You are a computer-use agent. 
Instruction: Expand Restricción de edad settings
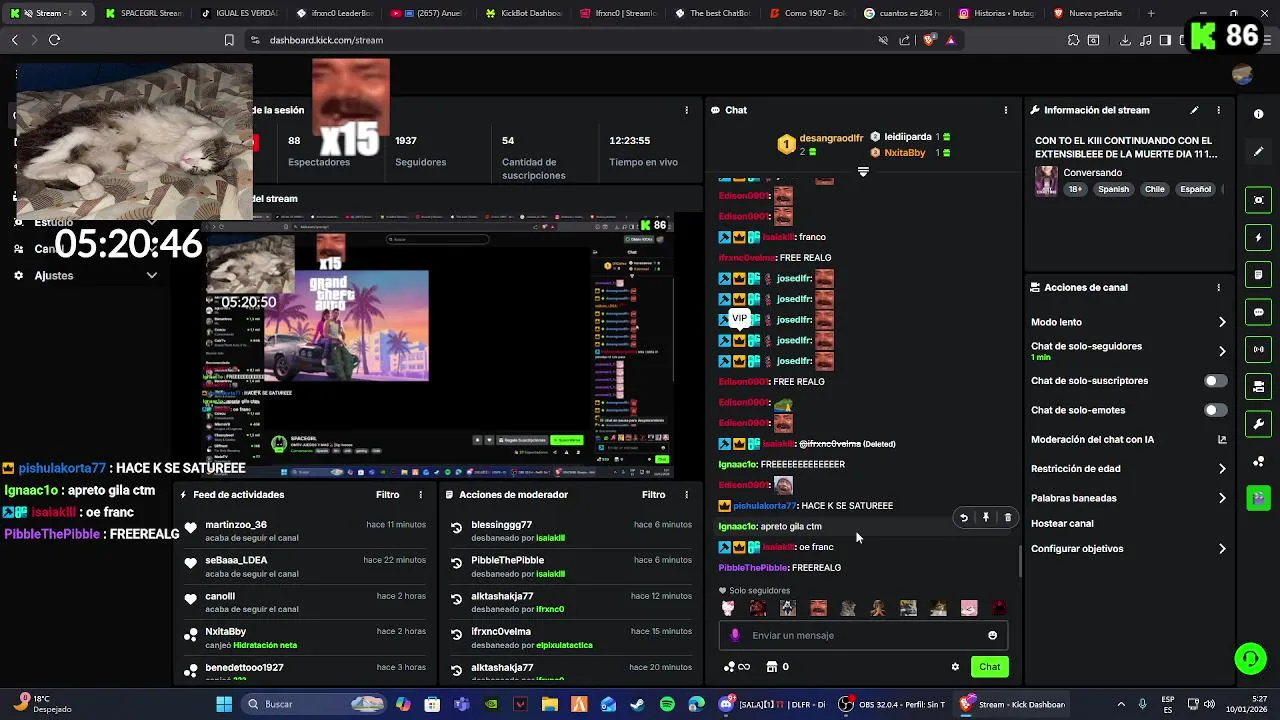(1222, 468)
